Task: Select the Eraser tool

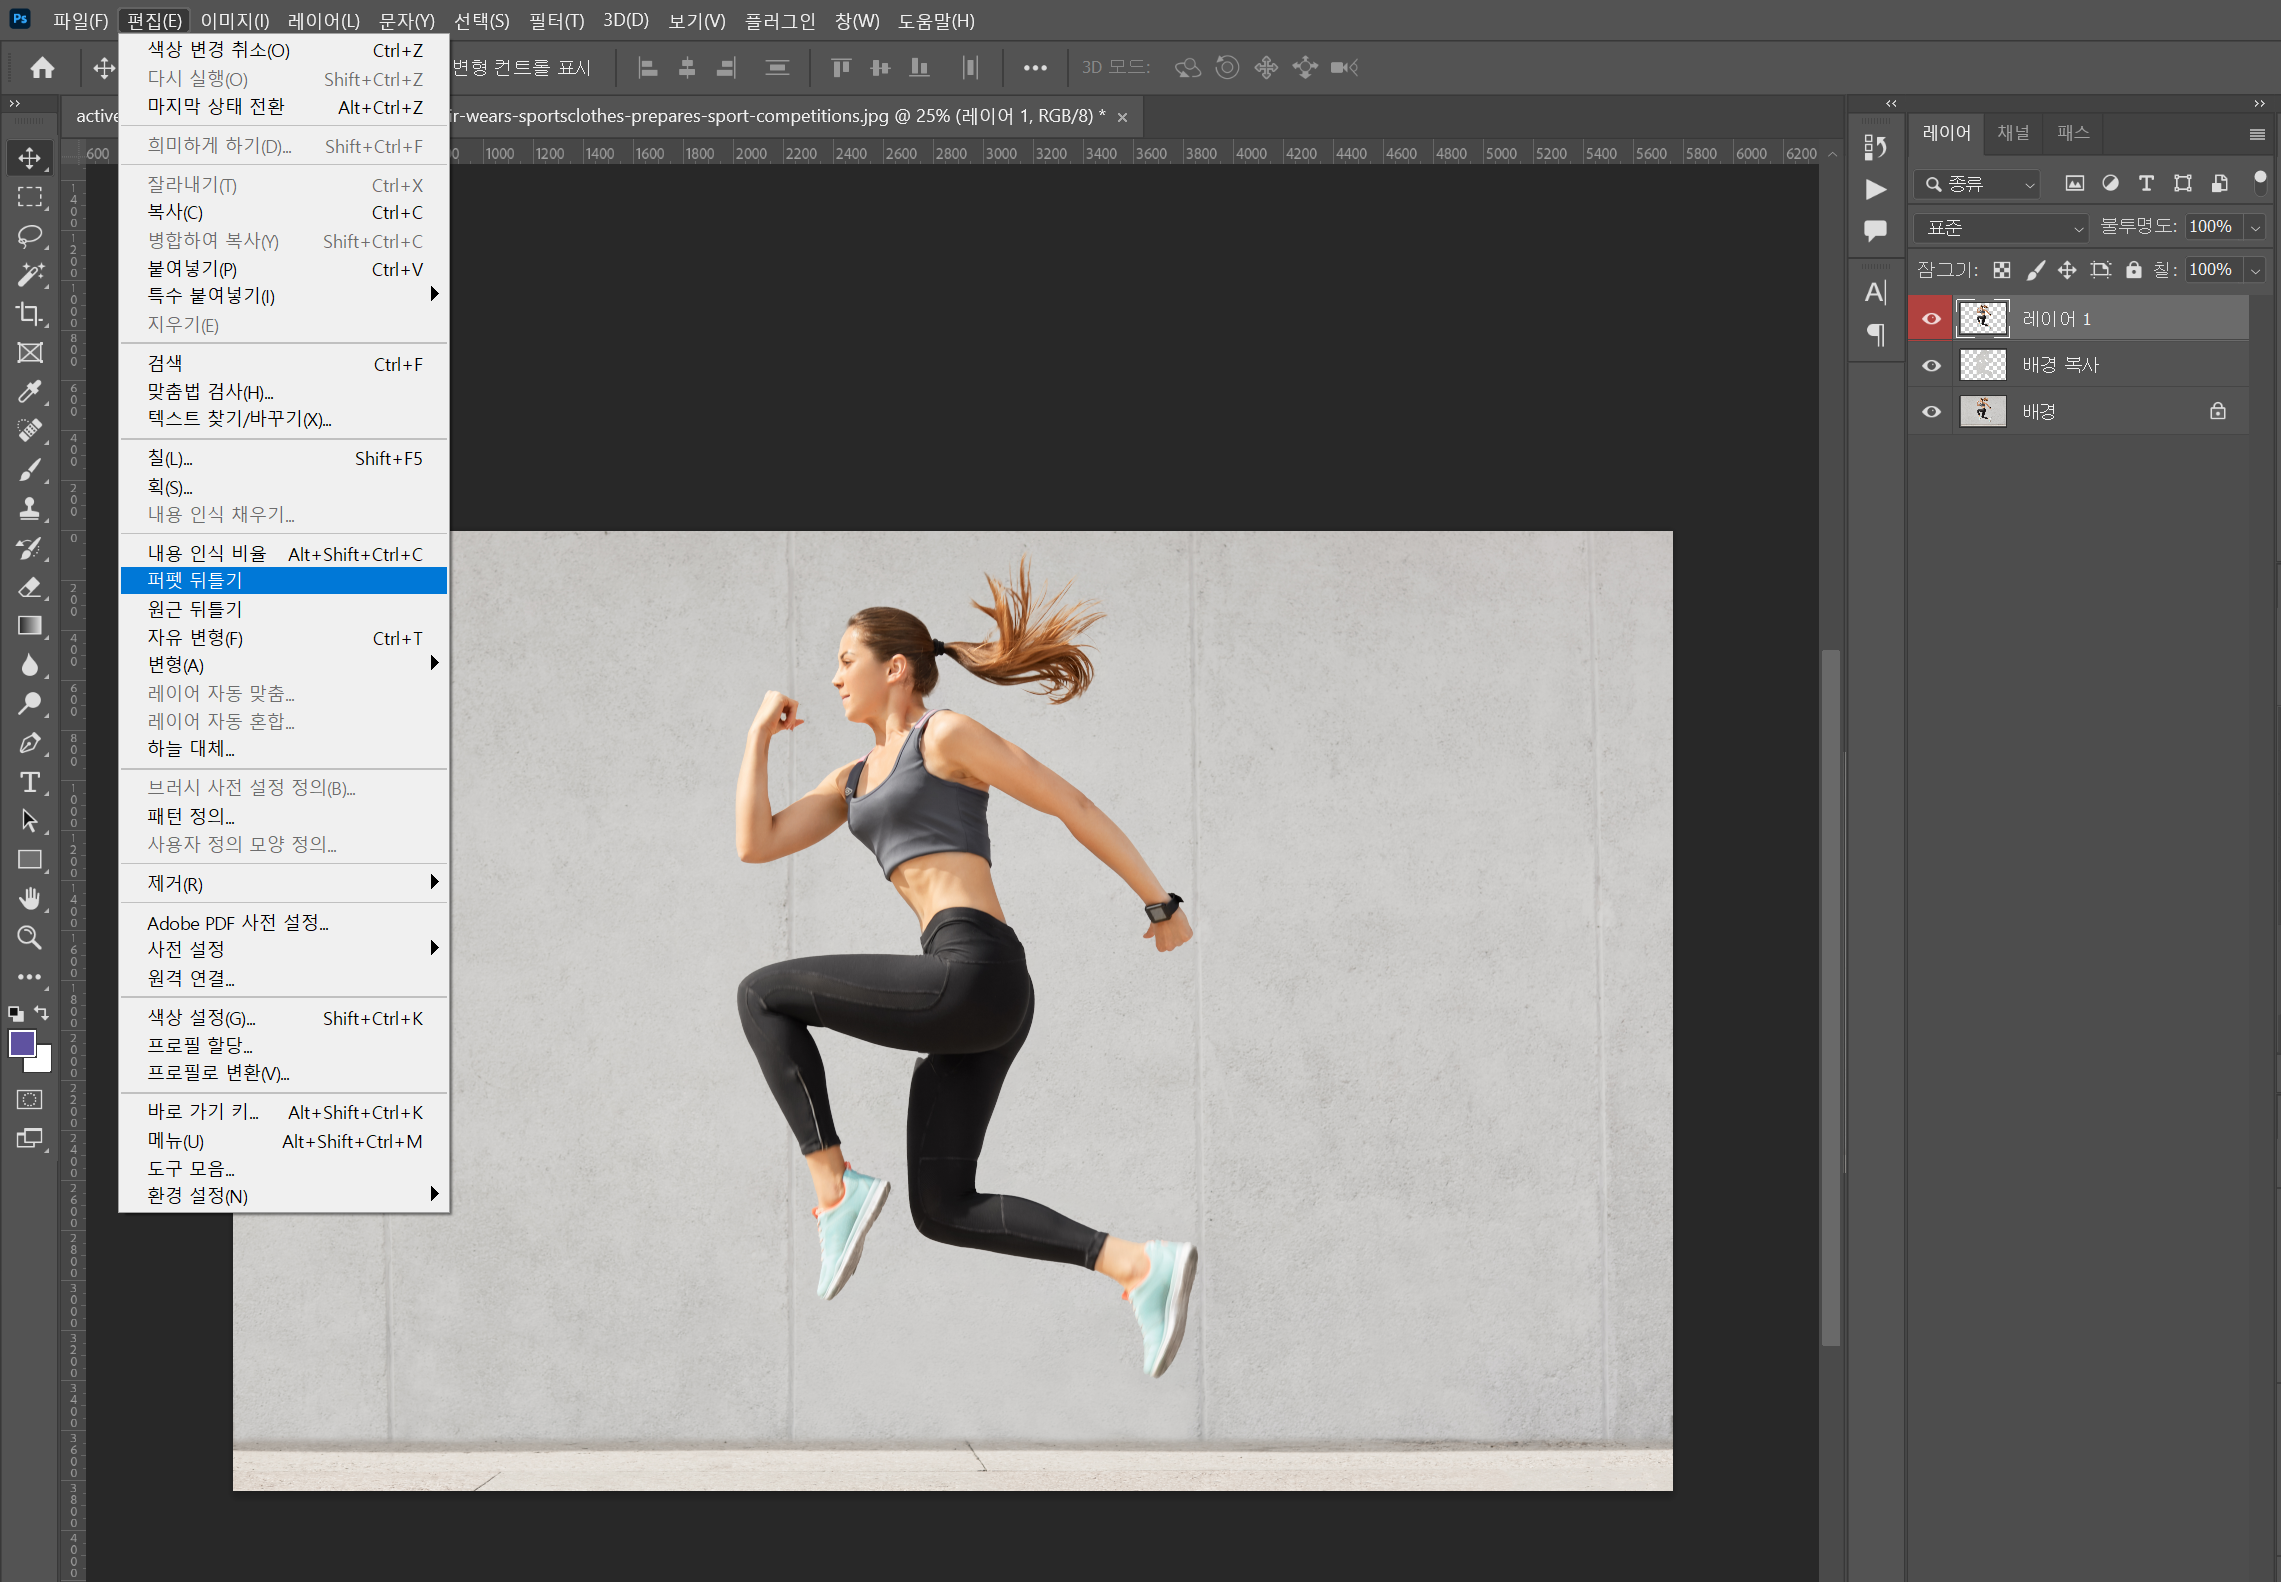Action: (x=30, y=587)
